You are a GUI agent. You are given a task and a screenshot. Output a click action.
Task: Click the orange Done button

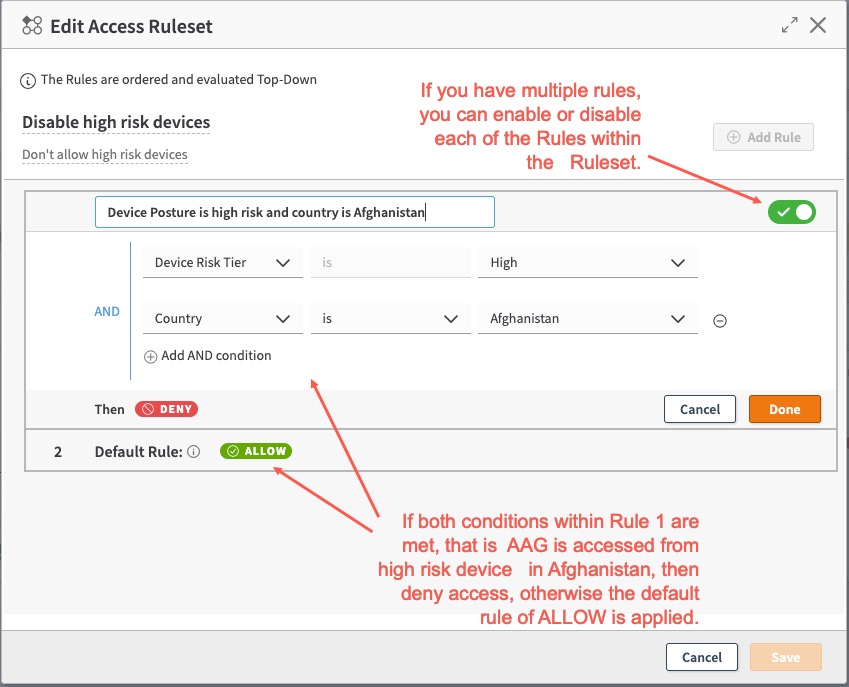coord(784,409)
